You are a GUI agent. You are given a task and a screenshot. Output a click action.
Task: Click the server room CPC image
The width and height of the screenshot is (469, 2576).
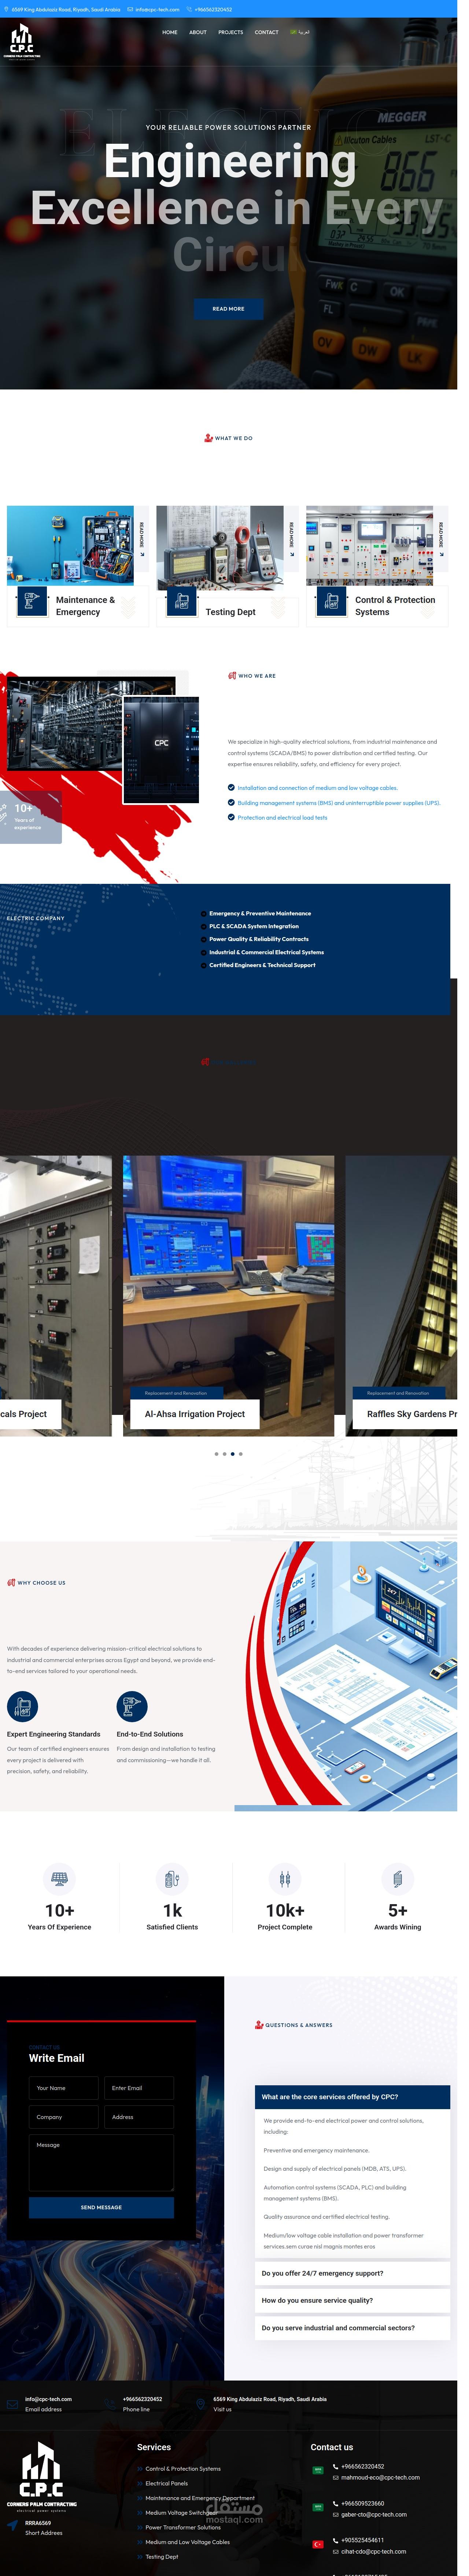point(161,750)
